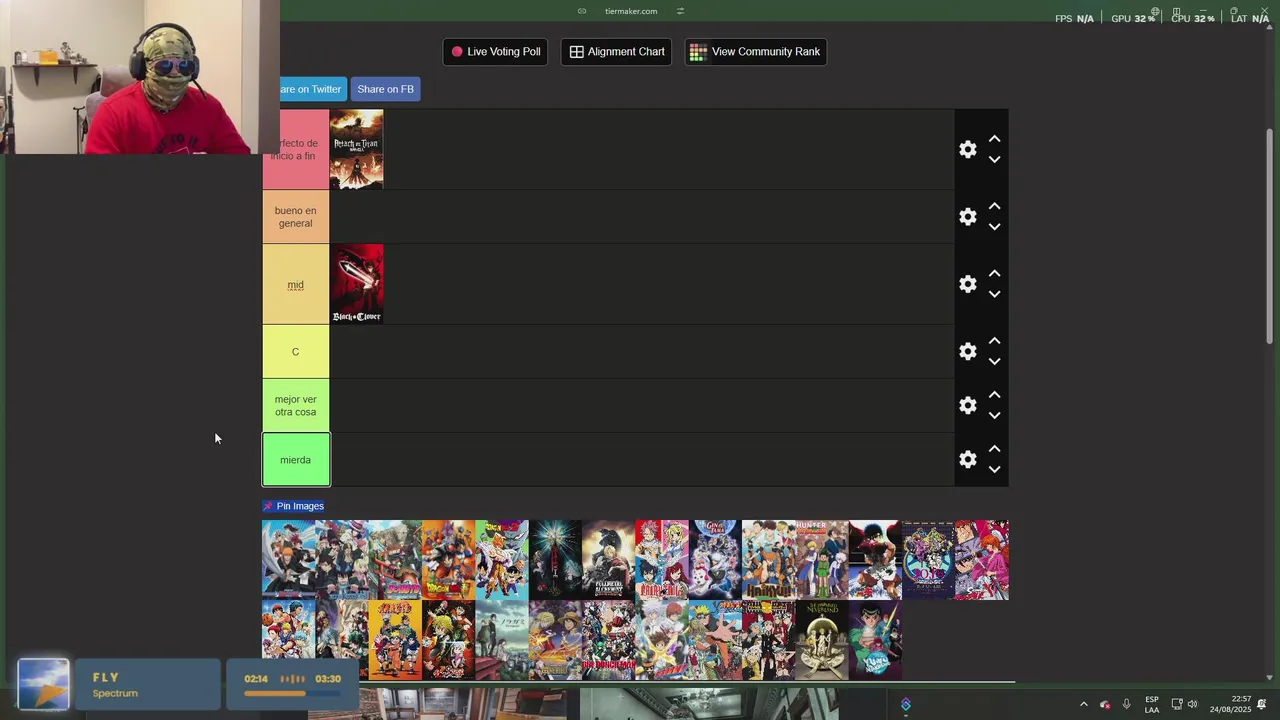Pick the Naruto Shippuden poster
The height and width of the screenshot is (720, 1280).
[715, 640]
